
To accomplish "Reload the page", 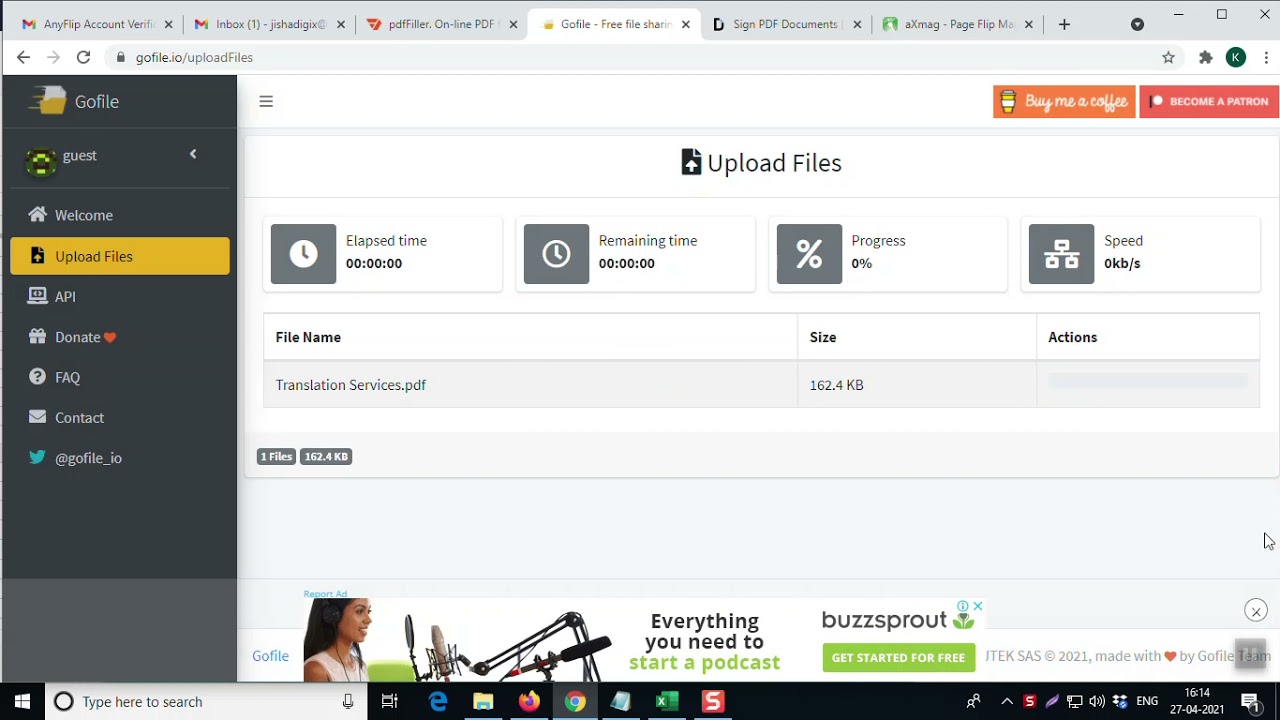I will pyautogui.click(x=83, y=57).
